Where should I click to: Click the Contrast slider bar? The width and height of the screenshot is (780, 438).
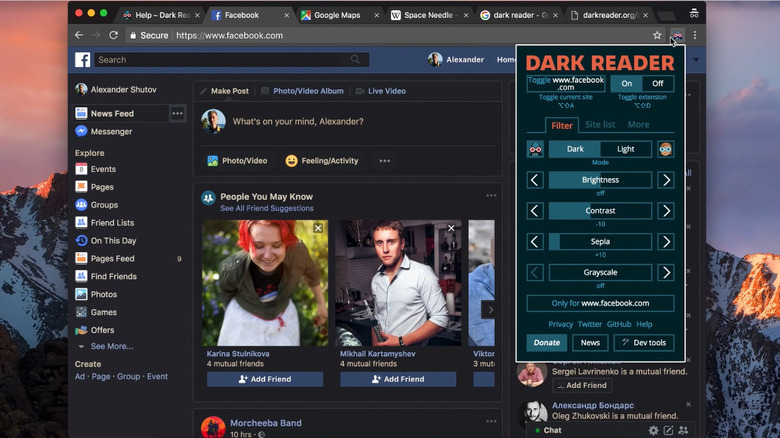(x=600, y=211)
